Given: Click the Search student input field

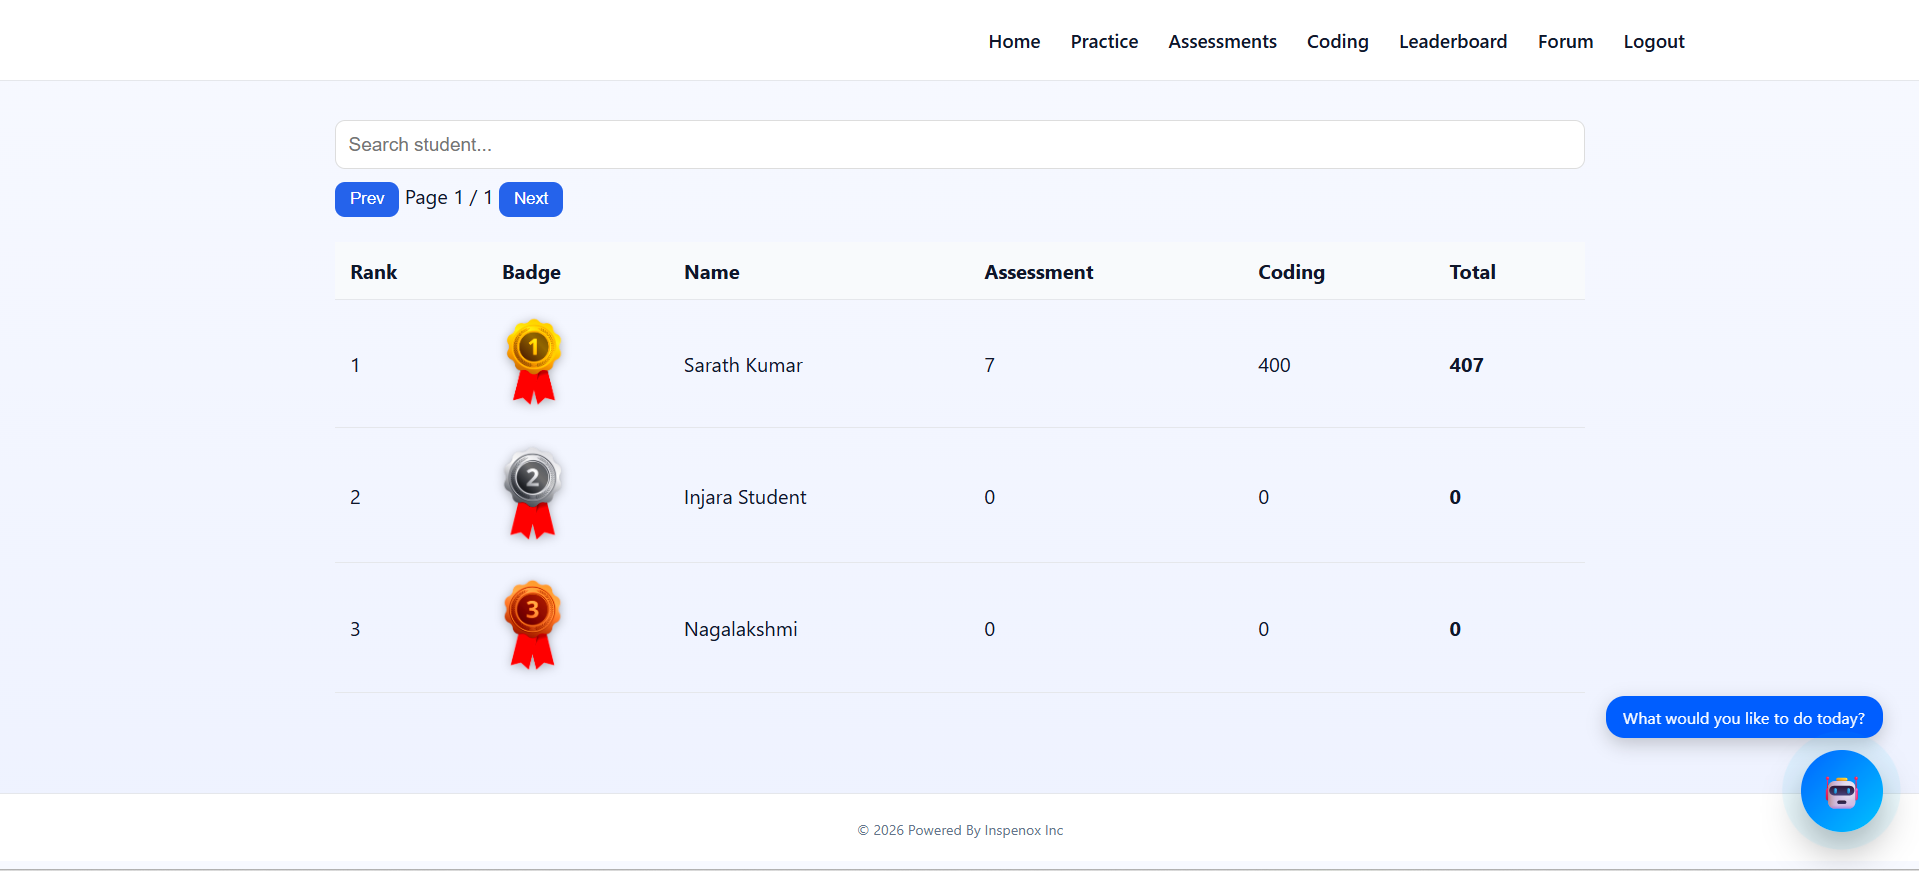Looking at the screenshot, I should point(959,145).
